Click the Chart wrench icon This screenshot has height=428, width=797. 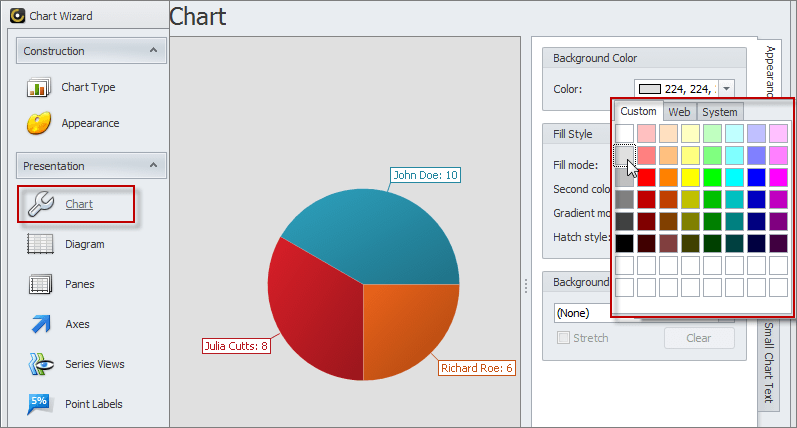point(39,204)
